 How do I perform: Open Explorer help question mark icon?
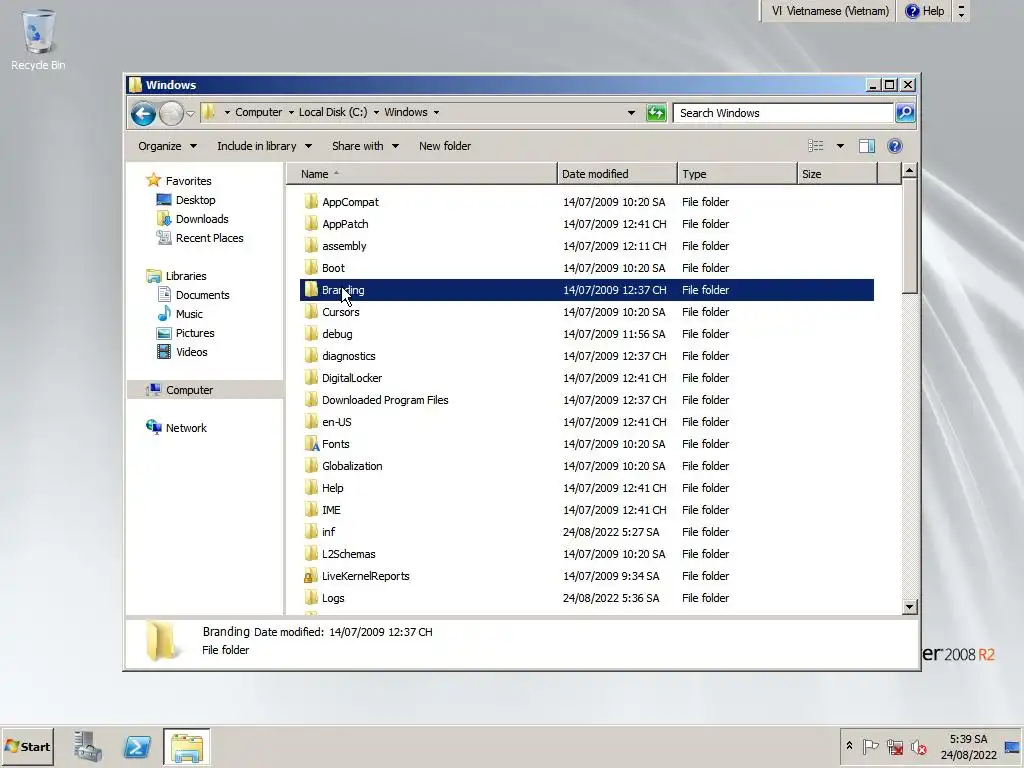[895, 146]
